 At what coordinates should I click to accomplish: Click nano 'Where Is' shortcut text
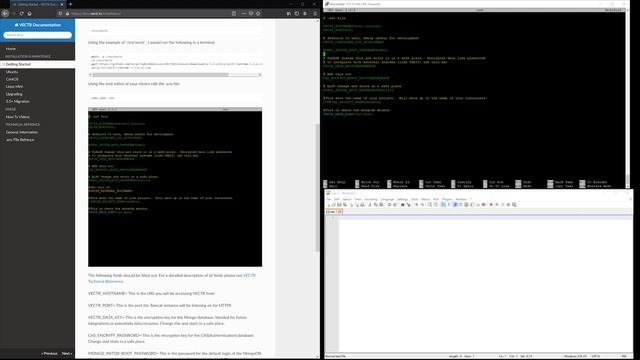coord(401,182)
